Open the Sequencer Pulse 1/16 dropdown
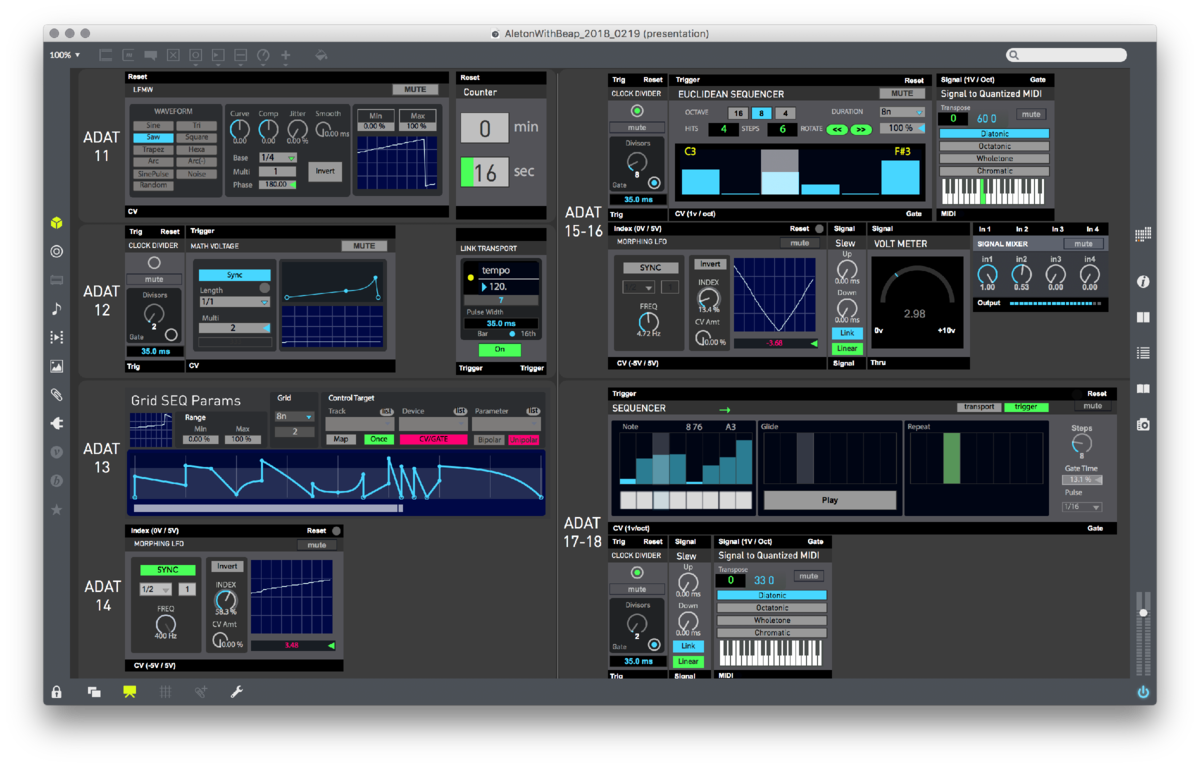This screenshot has height=767, width=1200. tap(1082, 507)
